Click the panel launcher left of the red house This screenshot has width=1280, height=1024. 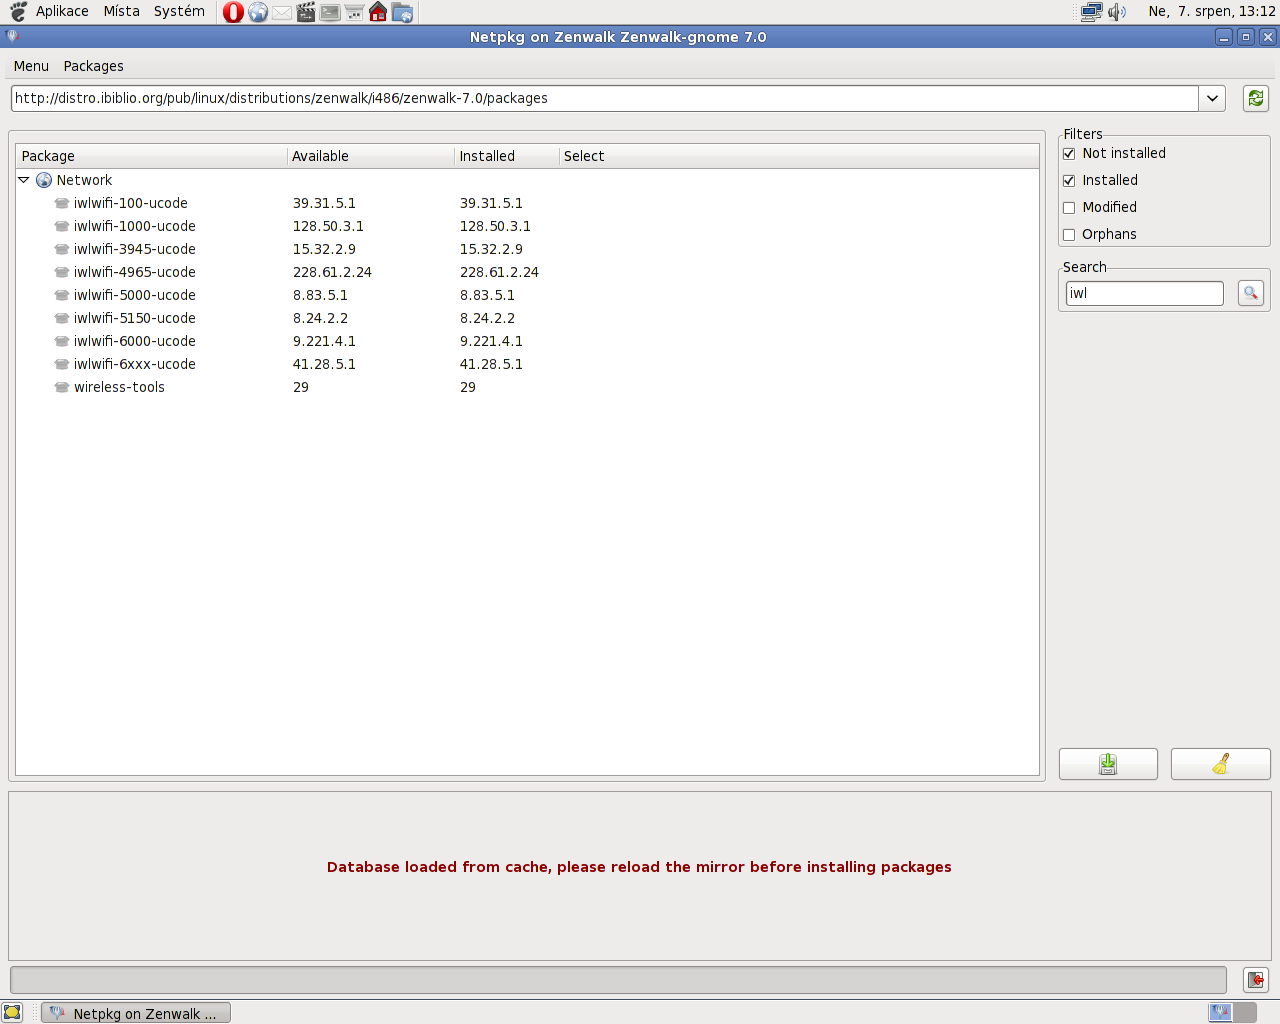pos(354,12)
